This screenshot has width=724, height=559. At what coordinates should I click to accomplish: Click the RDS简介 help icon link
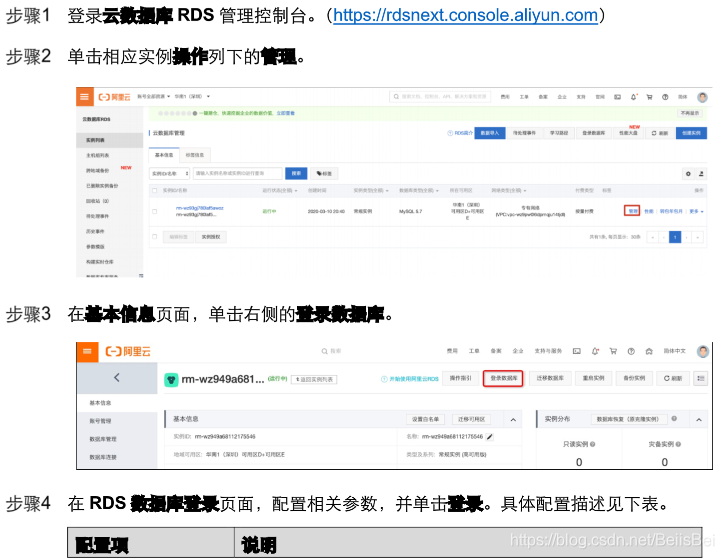[x=460, y=133]
